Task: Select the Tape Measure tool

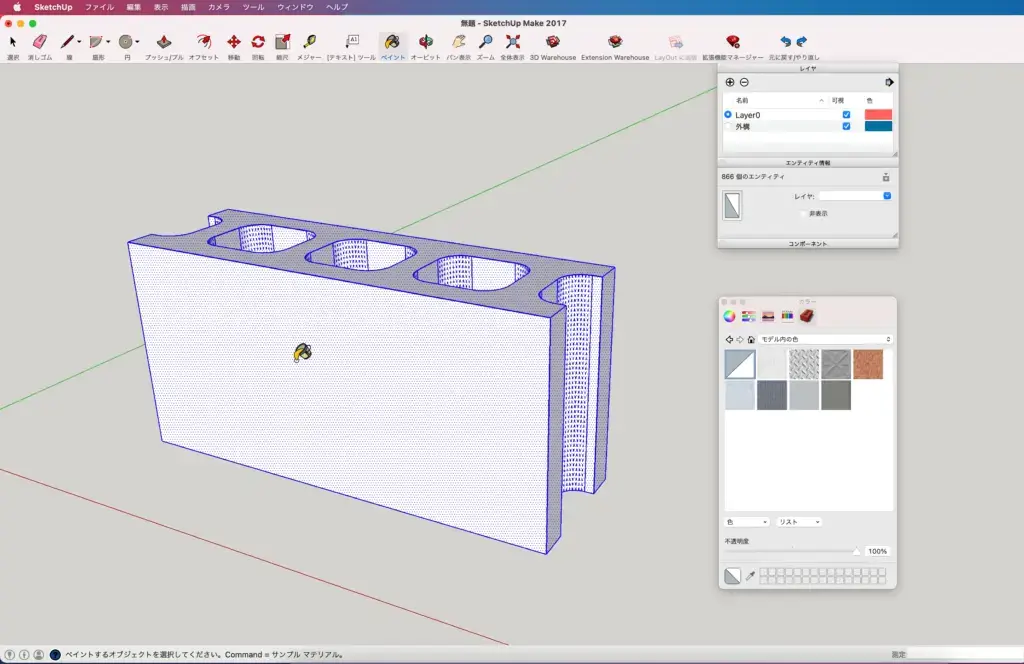Action: [x=310, y=42]
